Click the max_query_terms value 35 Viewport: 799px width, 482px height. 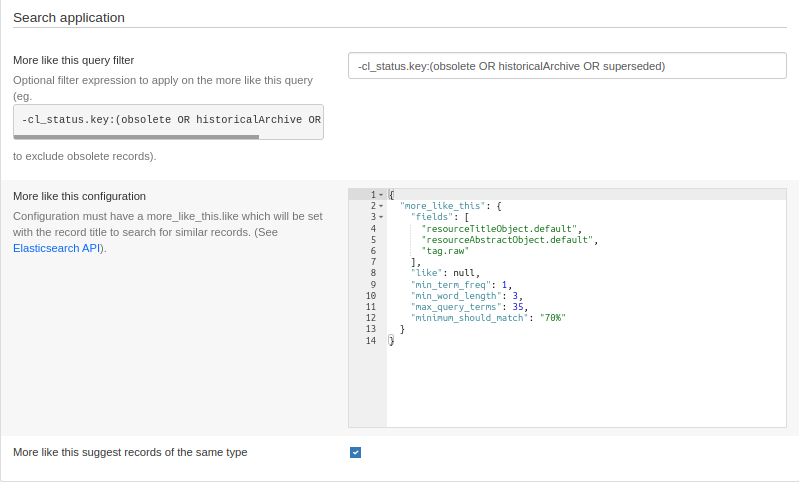click(x=519, y=307)
